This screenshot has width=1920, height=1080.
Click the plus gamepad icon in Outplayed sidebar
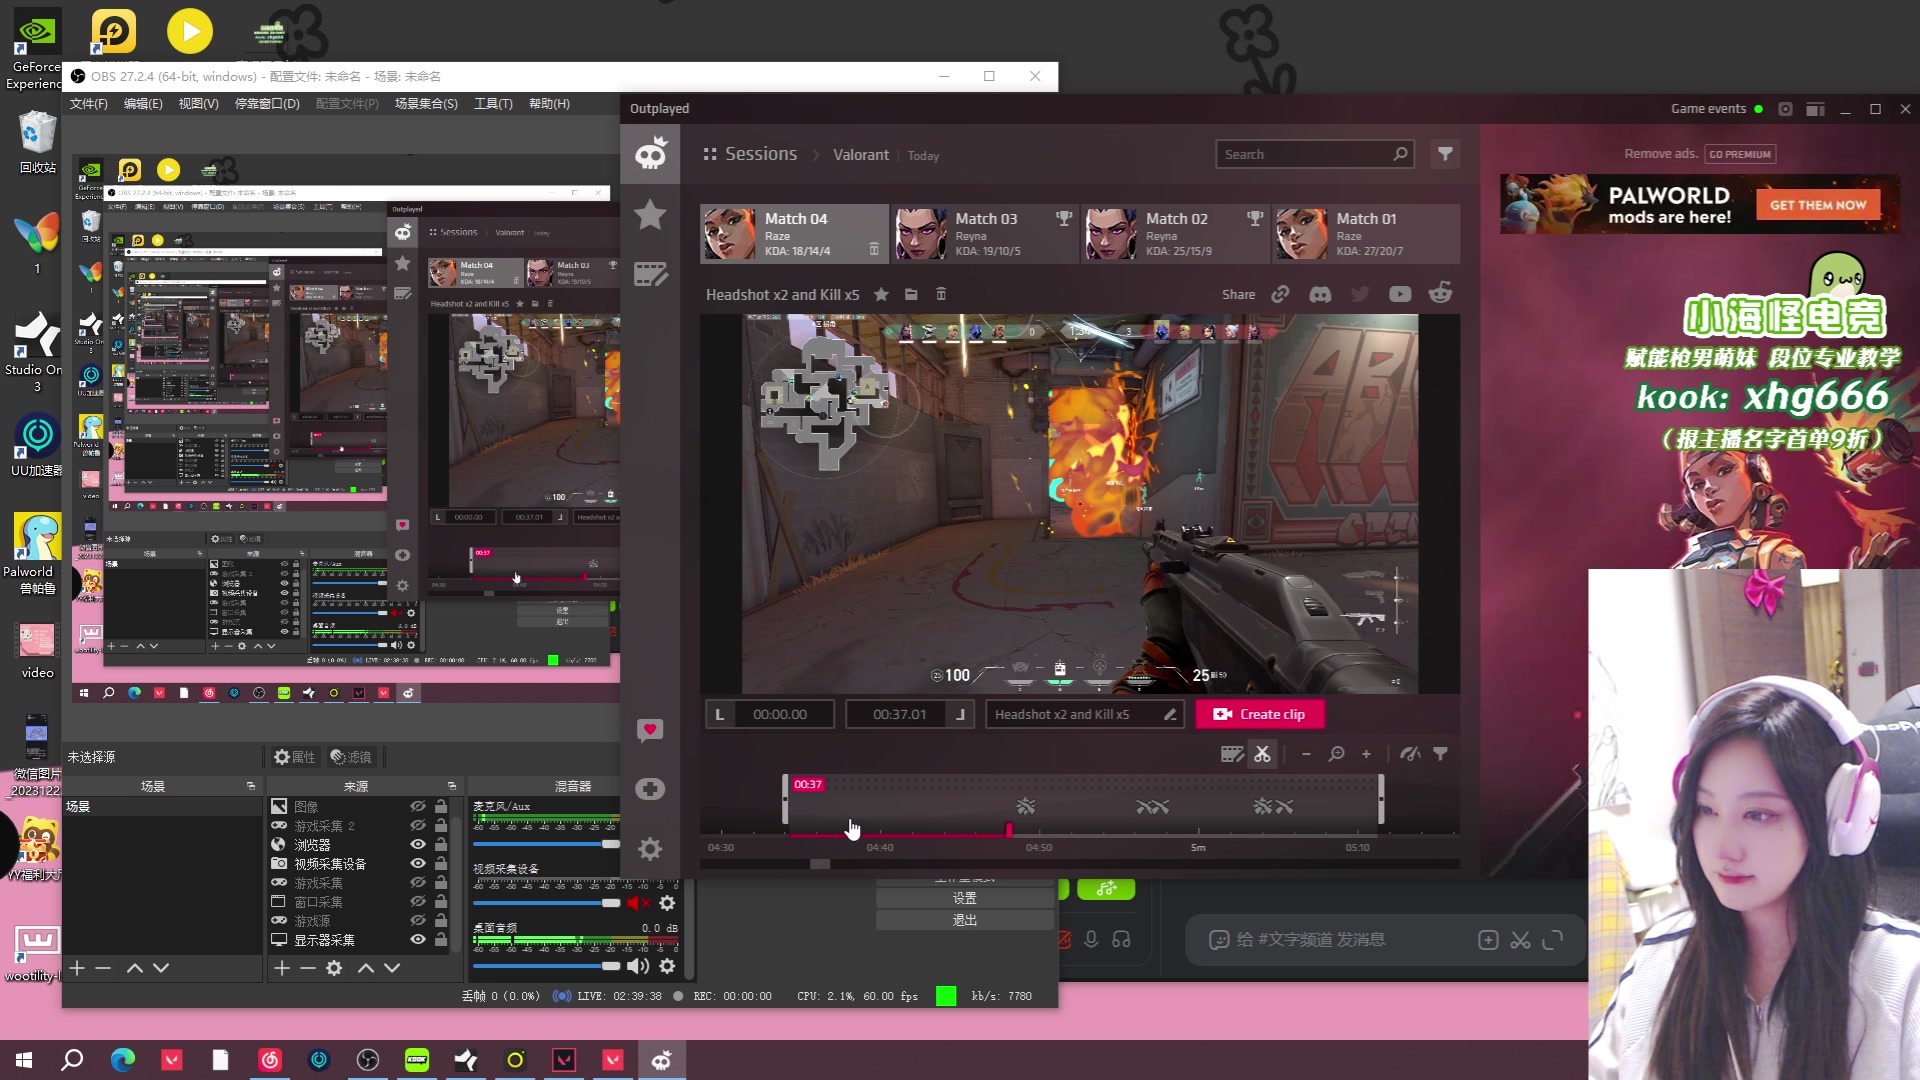pos(650,789)
